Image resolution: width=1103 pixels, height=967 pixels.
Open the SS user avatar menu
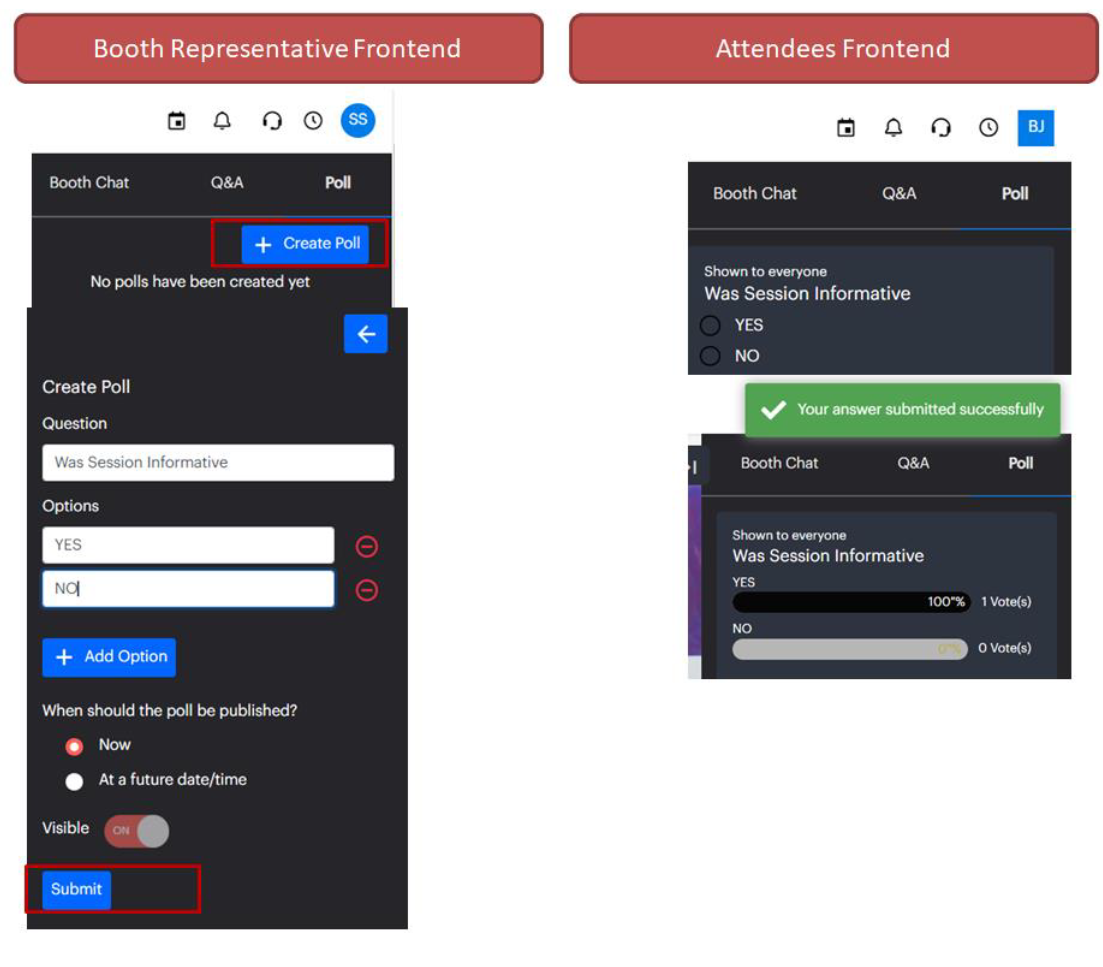coord(358,120)
